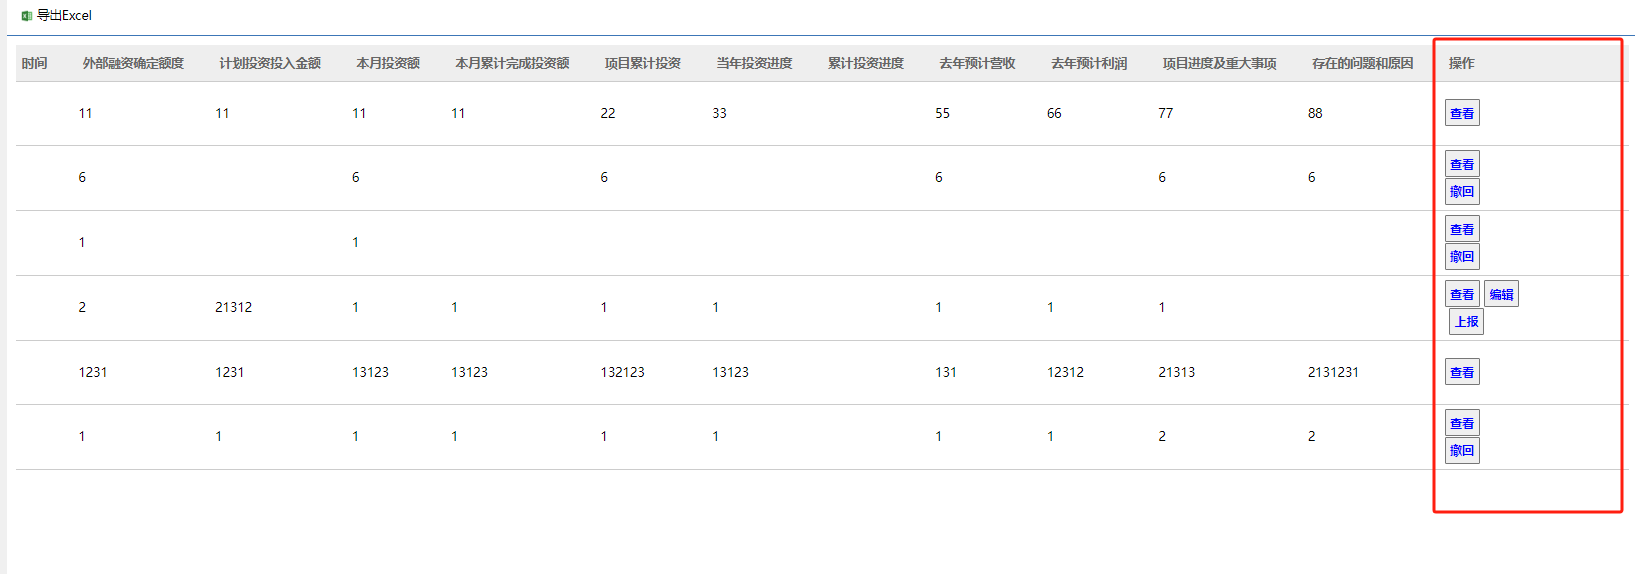Image resolution: width=1635 pixels, height=574 pixels.
Task: Click the green Excel icon at top
Action: (x=27, y=16)
